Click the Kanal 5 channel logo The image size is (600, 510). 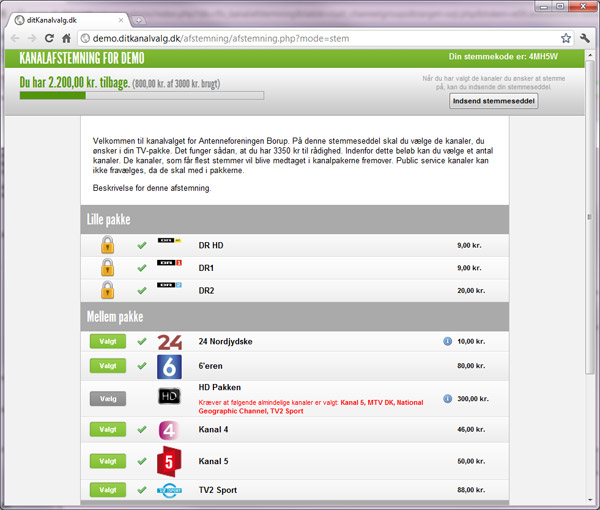[169, 462]
